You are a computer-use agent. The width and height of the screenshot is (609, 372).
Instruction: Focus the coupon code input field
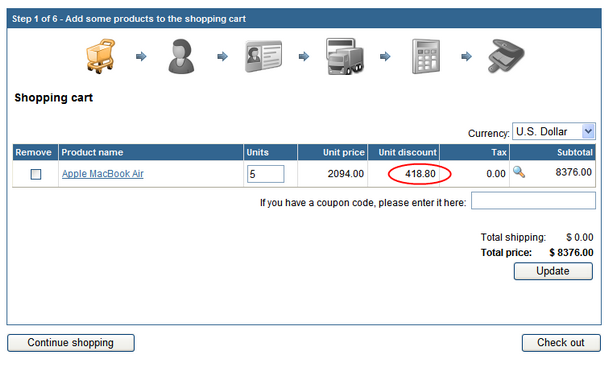click(x=533, y=201)
